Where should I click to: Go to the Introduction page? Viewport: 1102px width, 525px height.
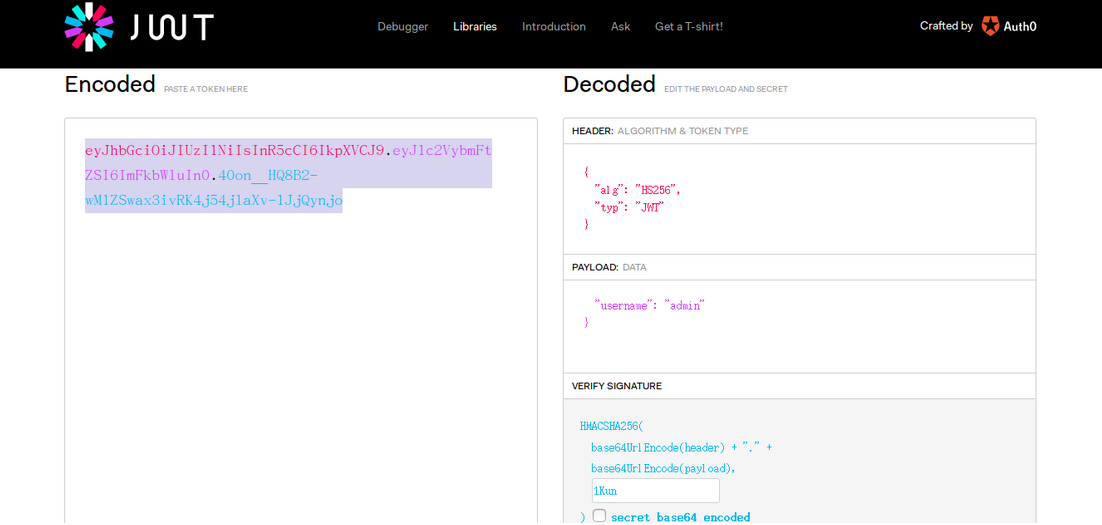pyautogui.click(x=554, y=27)
